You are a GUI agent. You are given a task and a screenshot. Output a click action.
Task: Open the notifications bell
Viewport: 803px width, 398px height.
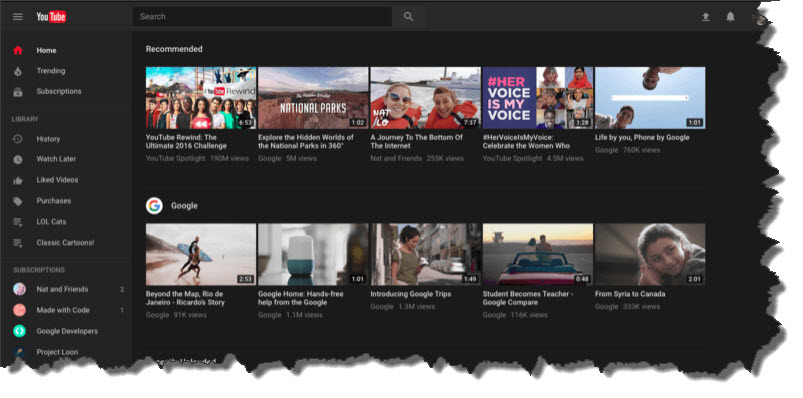point(731,17)
